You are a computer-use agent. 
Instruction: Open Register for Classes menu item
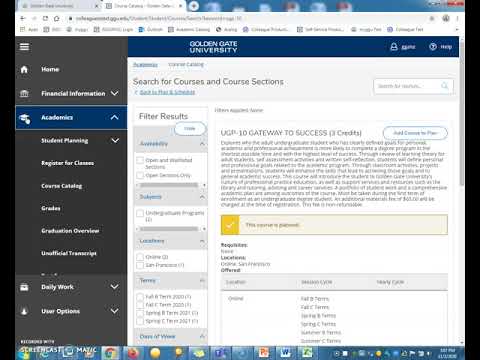pos(67,163)
